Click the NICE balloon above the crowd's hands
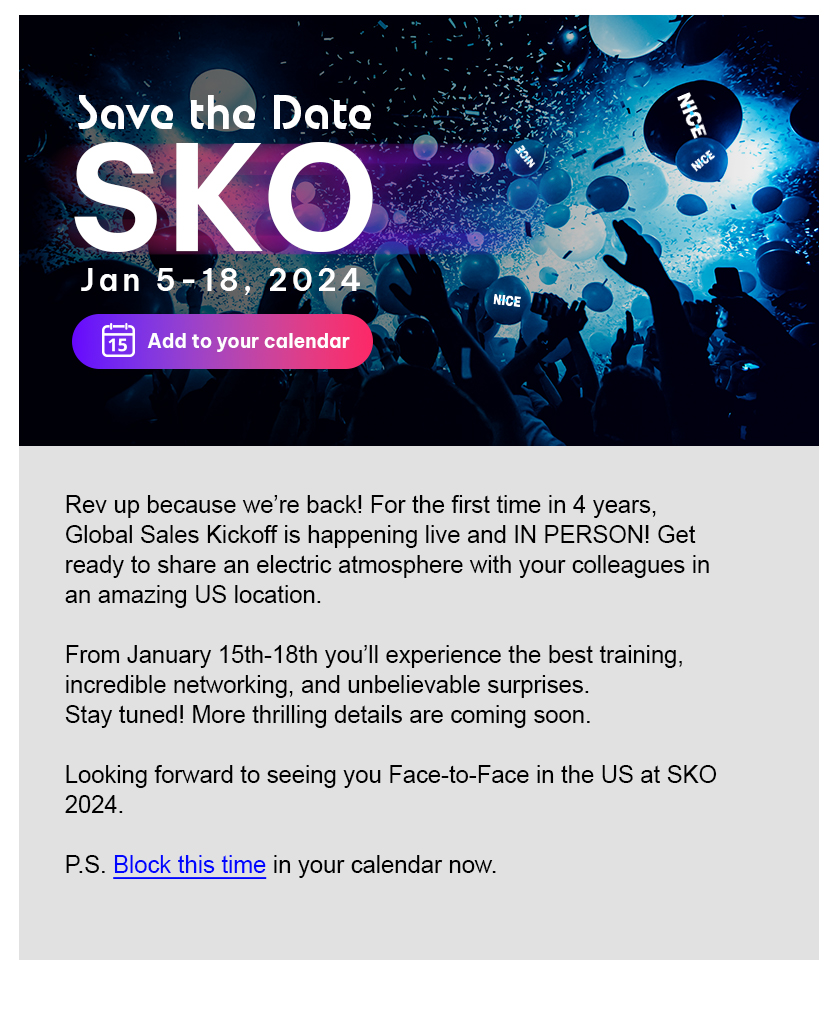835x1015 pixels. tap(507, 300)
